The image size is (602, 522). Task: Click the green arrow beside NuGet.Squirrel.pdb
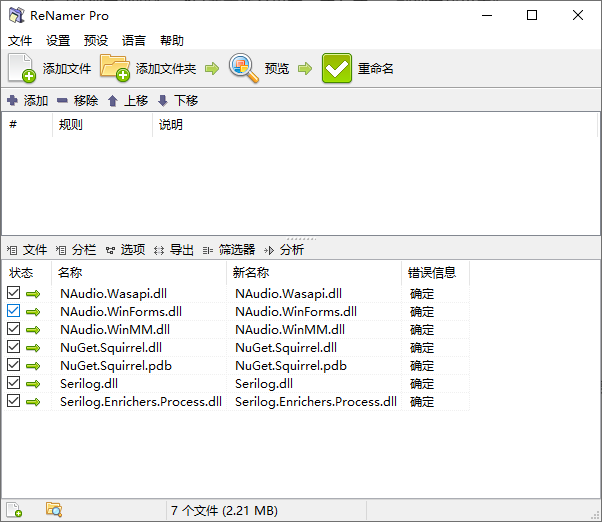coord(33,366)
